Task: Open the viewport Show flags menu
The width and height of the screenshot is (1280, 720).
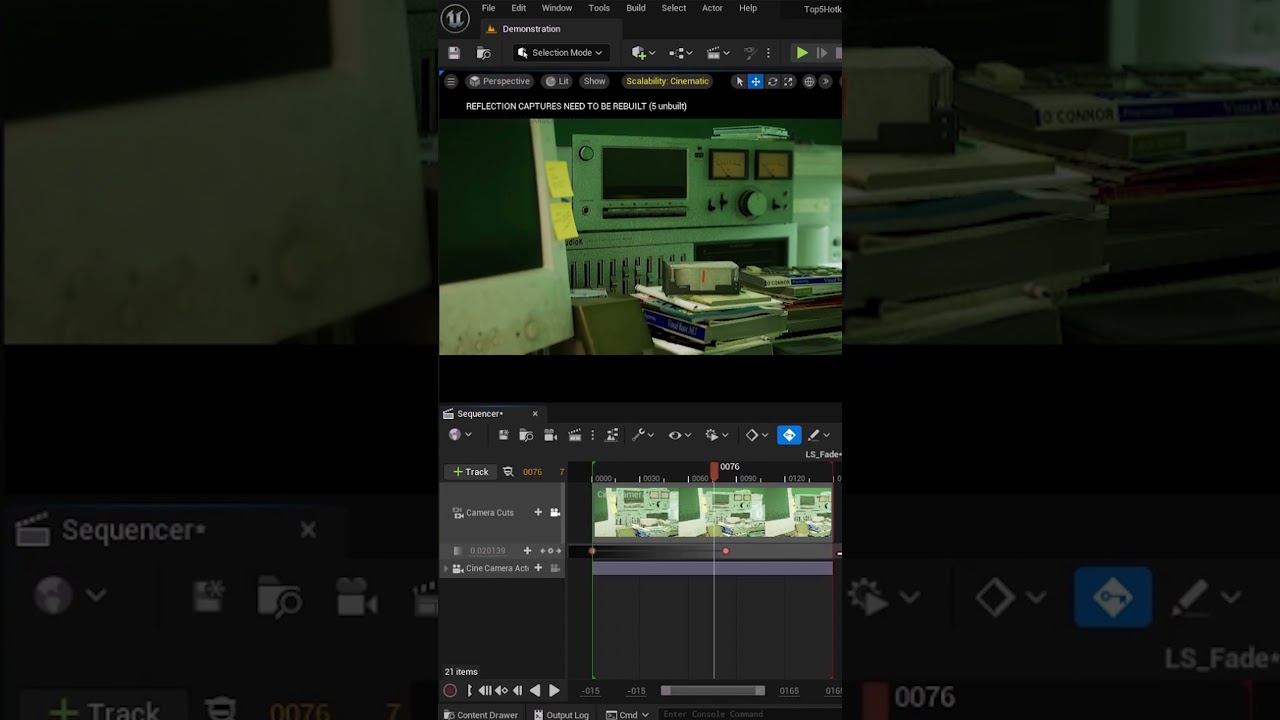Action: [x=595, y=82]
